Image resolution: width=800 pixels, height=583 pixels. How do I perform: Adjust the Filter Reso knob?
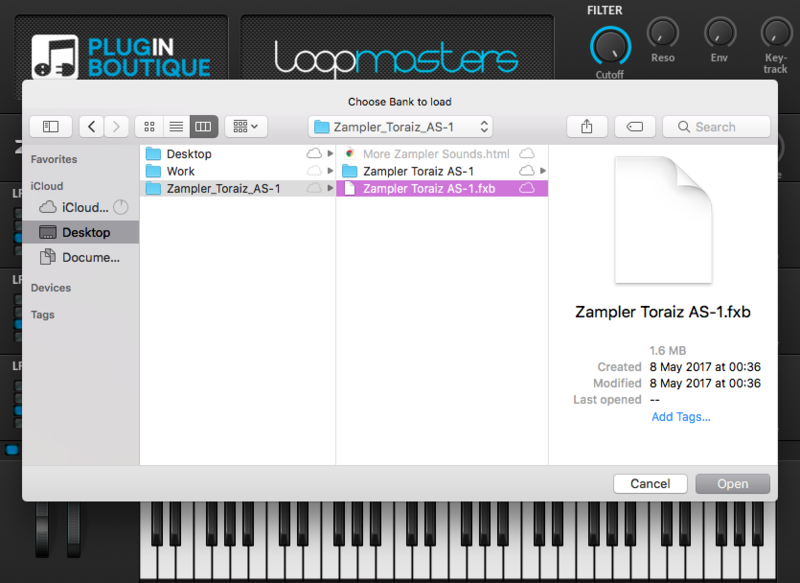pyautogui.click(x=663, y=34)
